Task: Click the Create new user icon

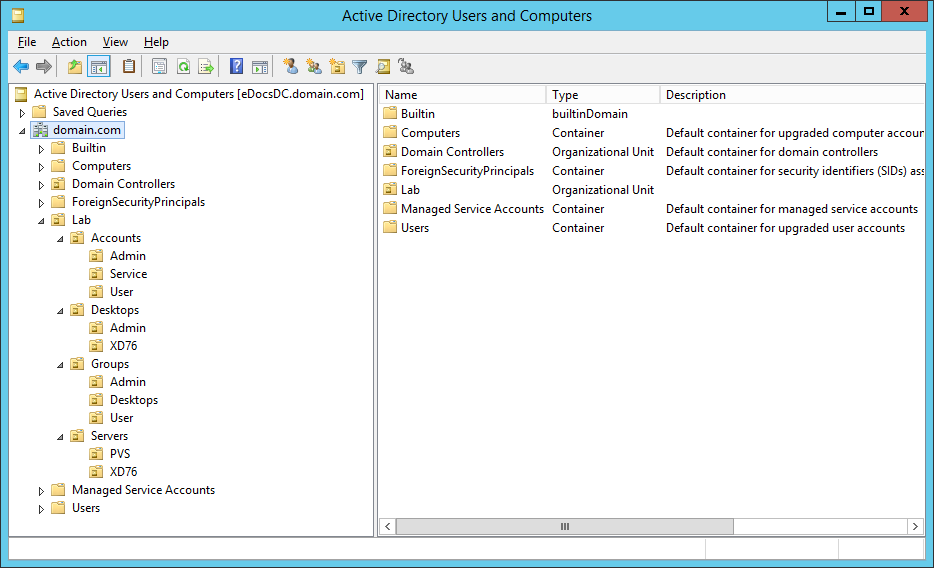Action: point(291,67)
